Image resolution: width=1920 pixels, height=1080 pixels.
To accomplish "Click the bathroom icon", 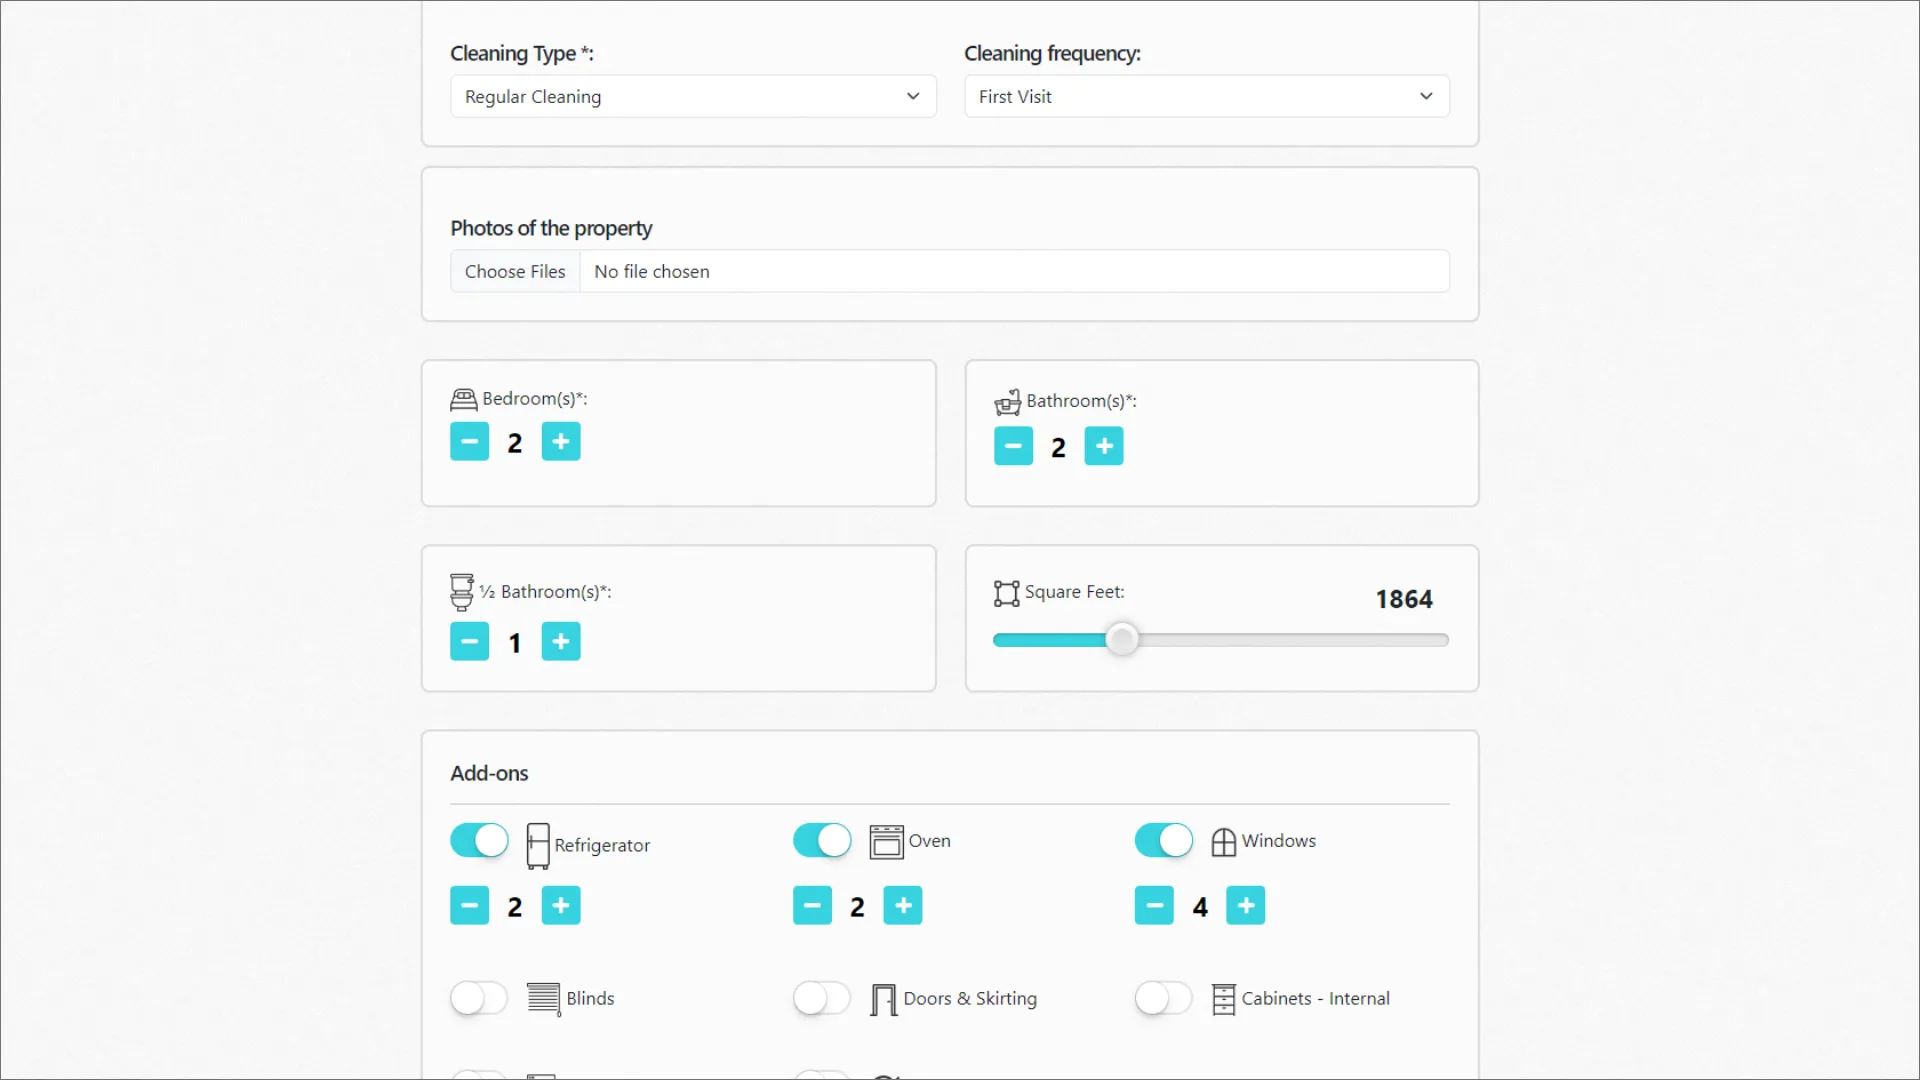I will 1007,401.
